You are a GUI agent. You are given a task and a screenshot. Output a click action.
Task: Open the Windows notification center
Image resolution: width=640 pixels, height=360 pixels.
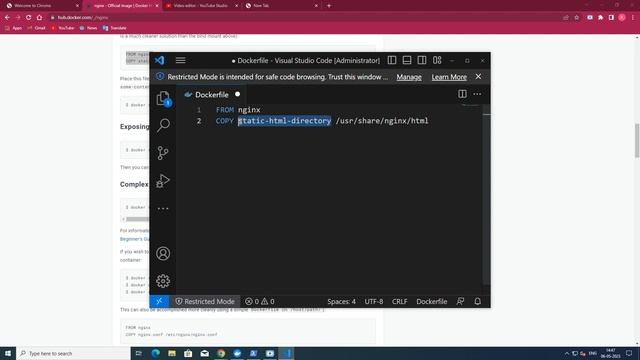(629, 353)
